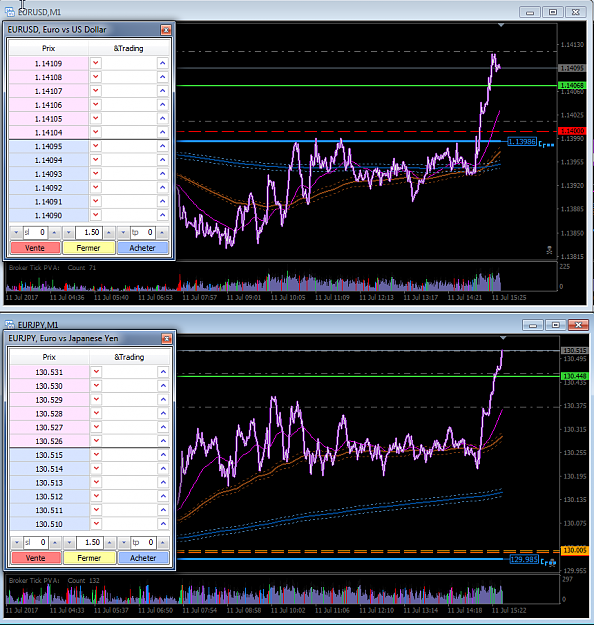Click the volume 1.50 field in EURJPY panel
Screen dimensions: 594x625
(x=89, y=542)
